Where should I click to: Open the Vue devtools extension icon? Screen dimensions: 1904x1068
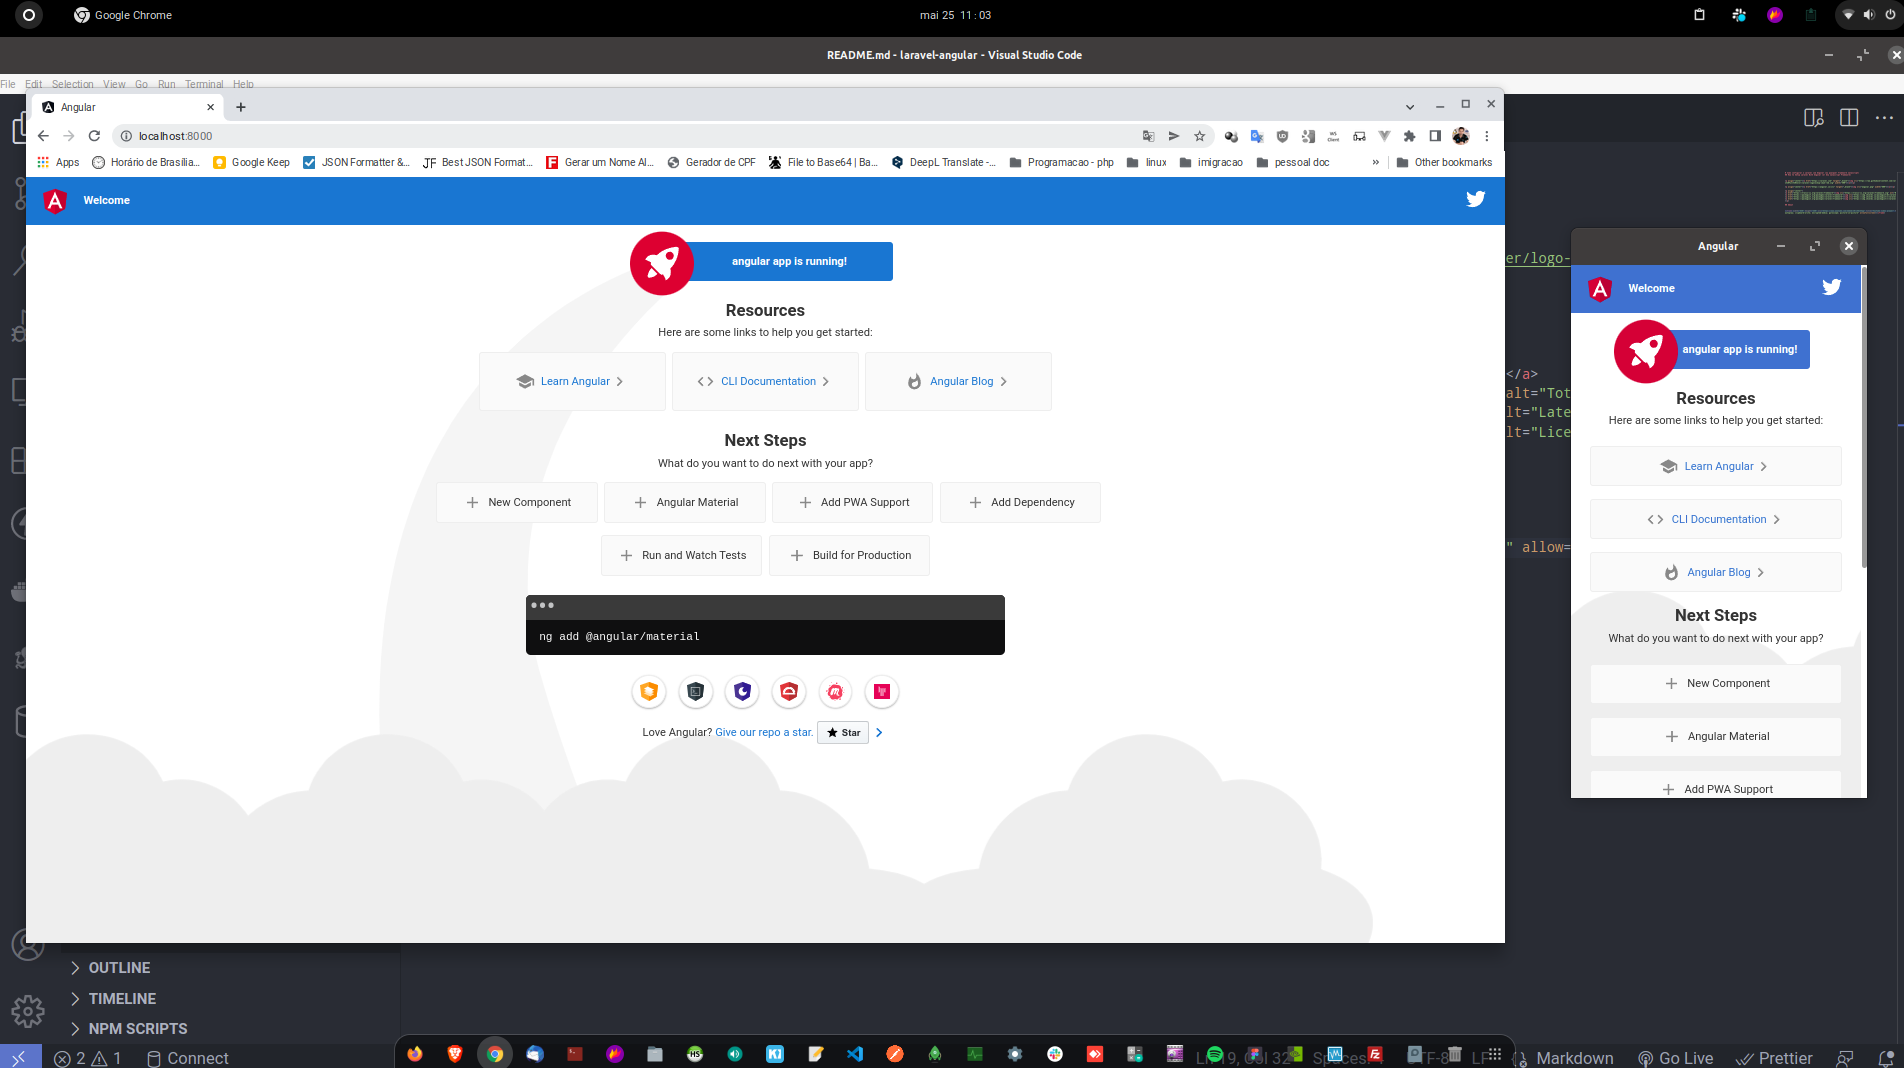coord(1384,136)
